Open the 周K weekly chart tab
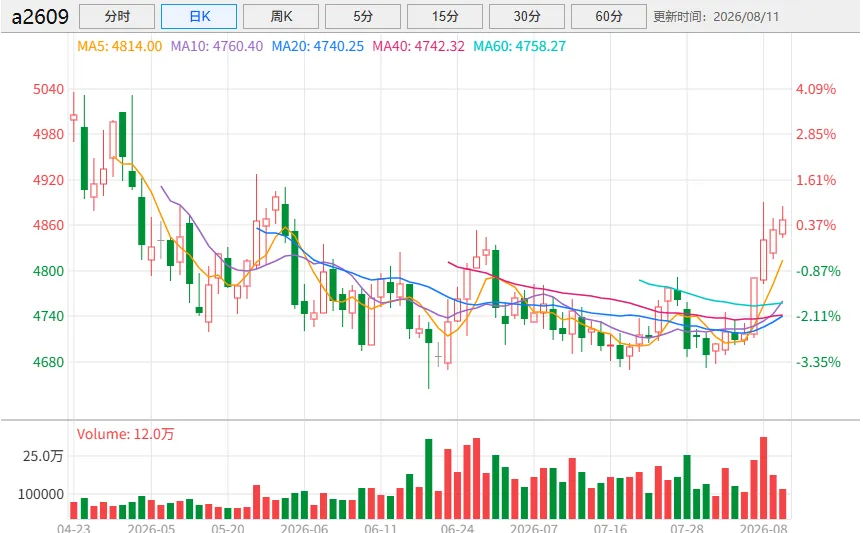This screenshot has width=863, height=533. click(281, 17)
